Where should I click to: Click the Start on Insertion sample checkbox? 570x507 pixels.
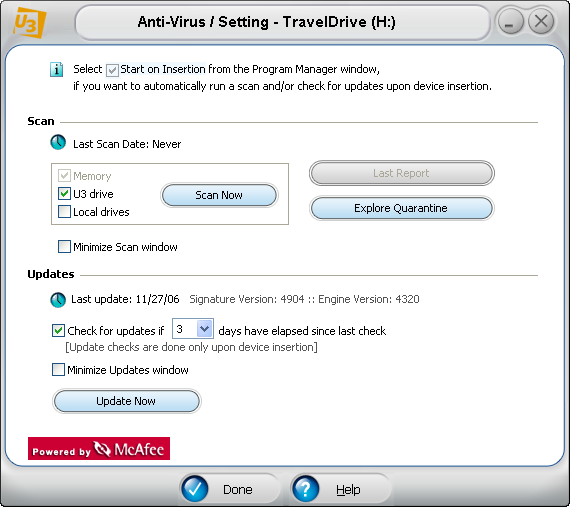pos(112,70)
